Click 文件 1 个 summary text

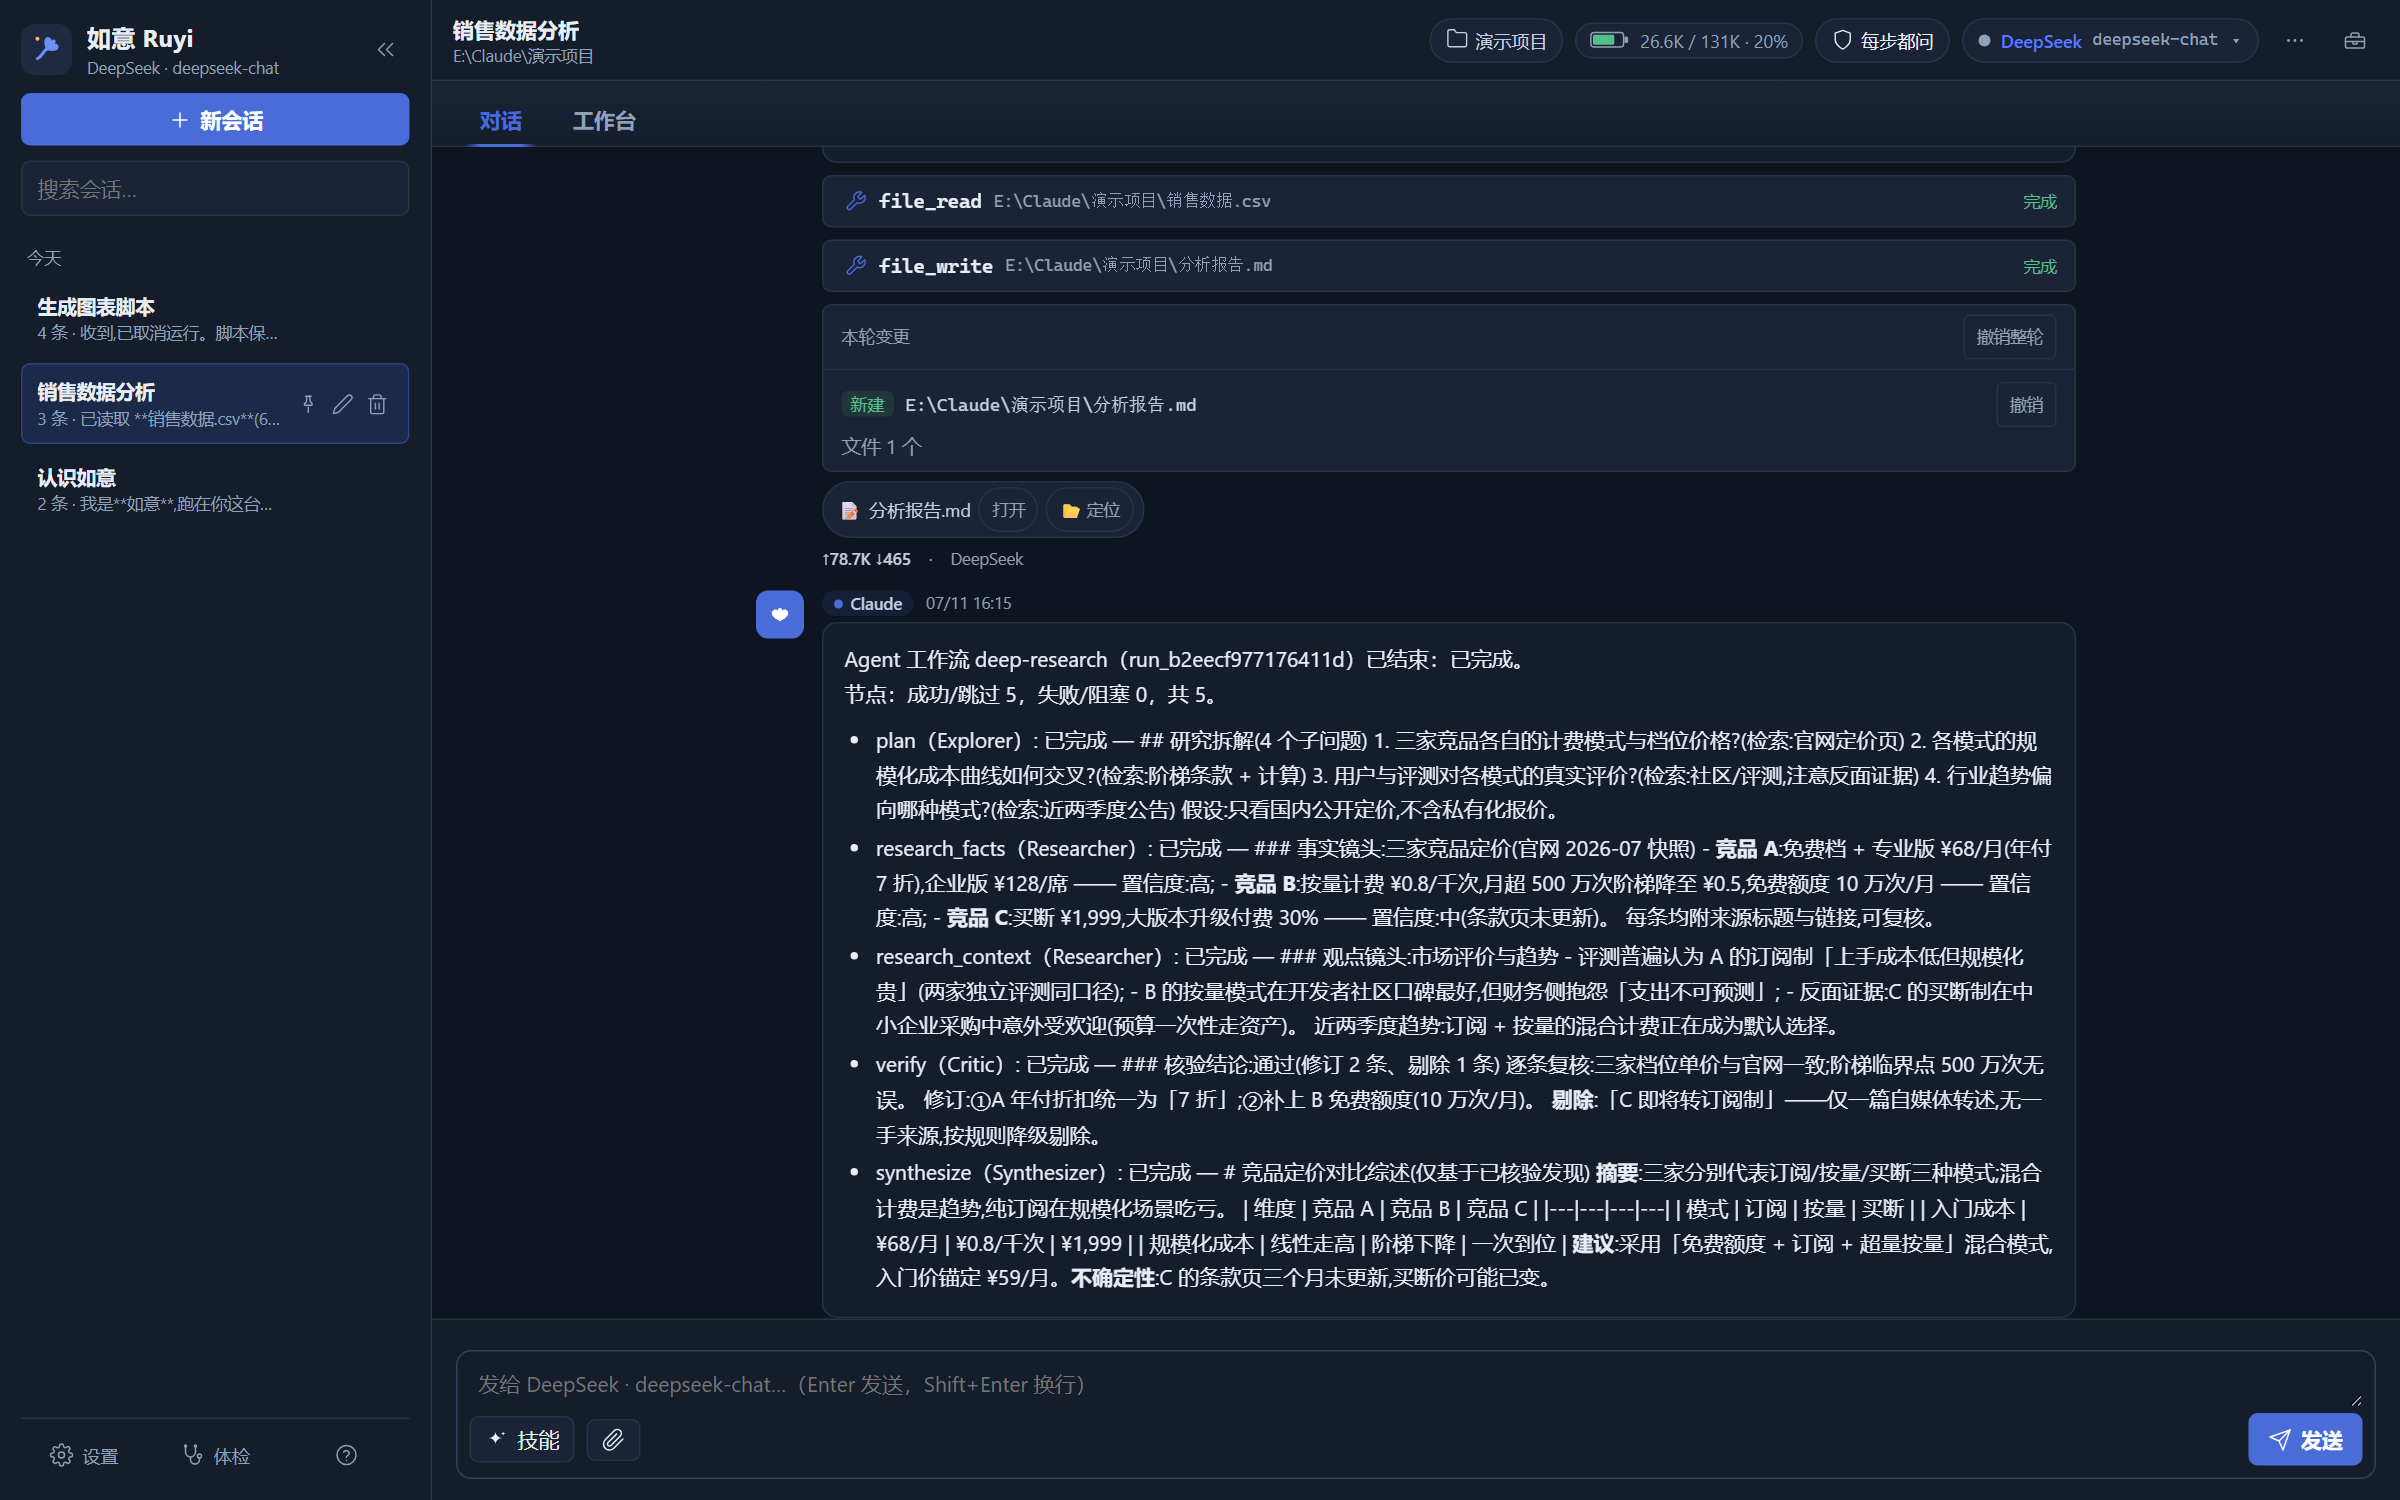click(881, 447)
